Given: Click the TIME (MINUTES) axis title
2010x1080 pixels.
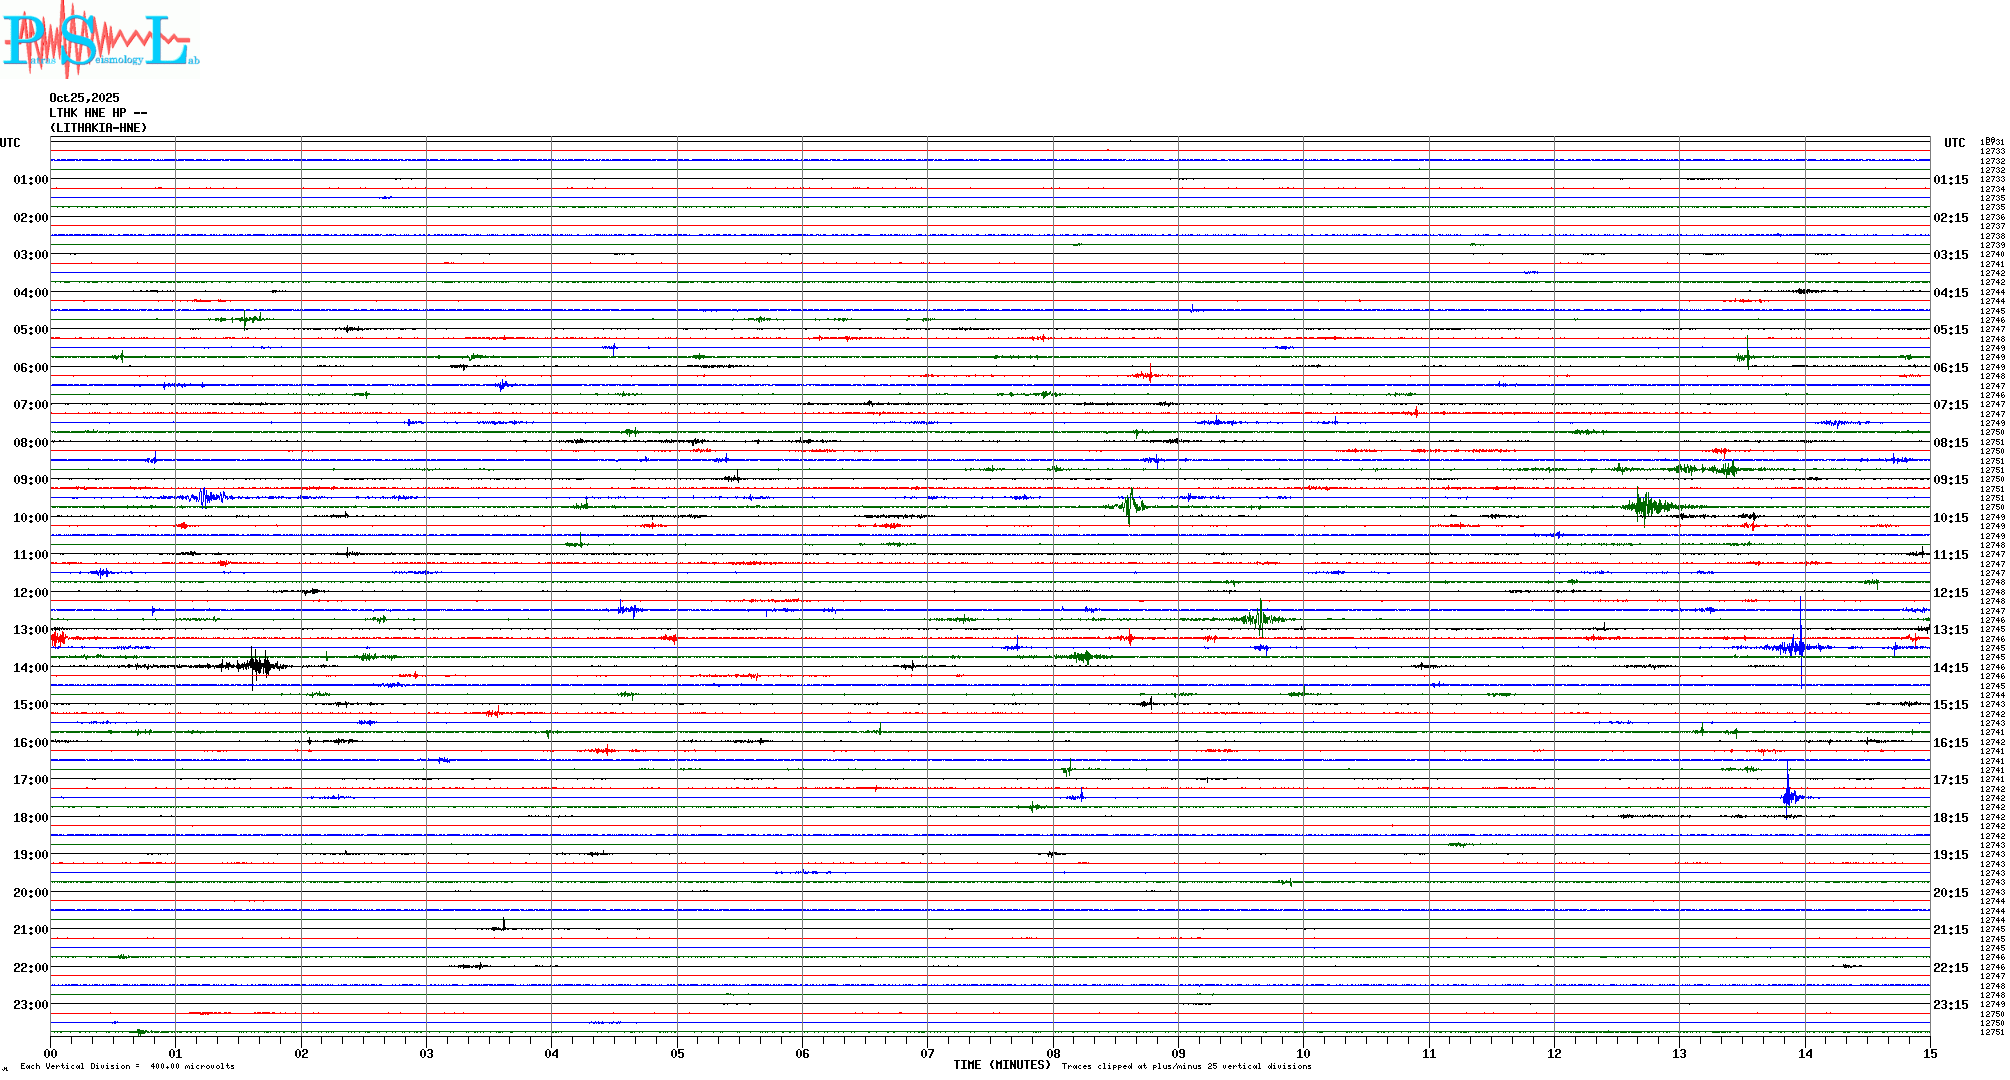Looking at the screenshot, I should pos(1001,1065).
